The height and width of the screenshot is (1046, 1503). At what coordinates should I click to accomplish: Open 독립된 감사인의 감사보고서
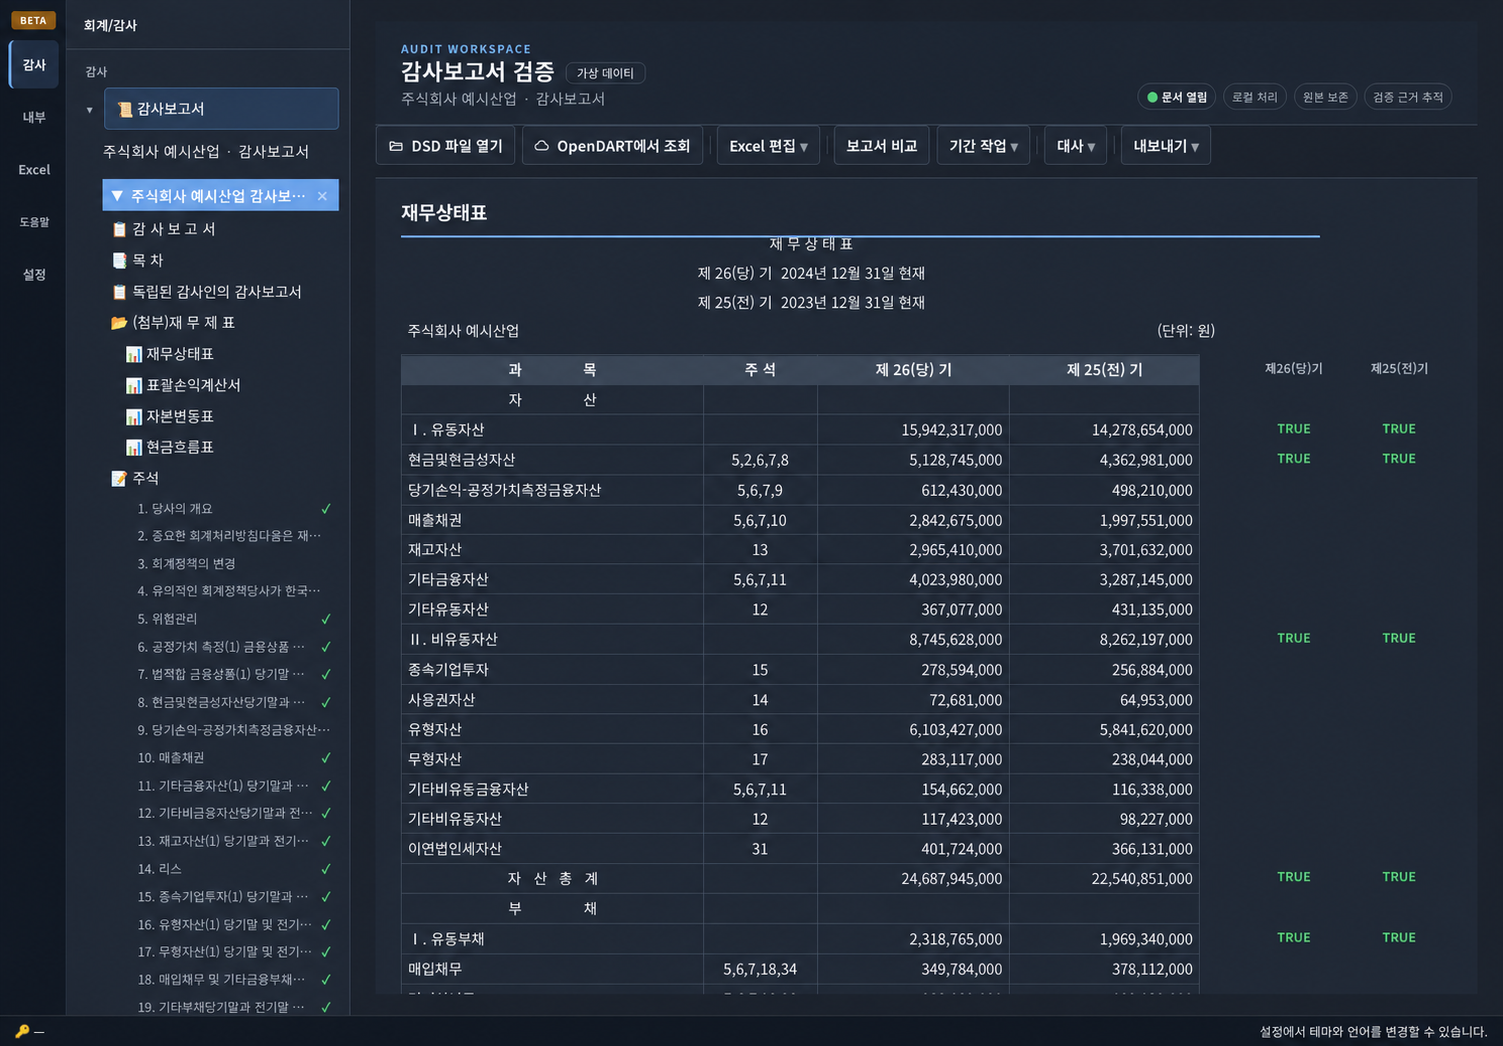pos(216,292)
